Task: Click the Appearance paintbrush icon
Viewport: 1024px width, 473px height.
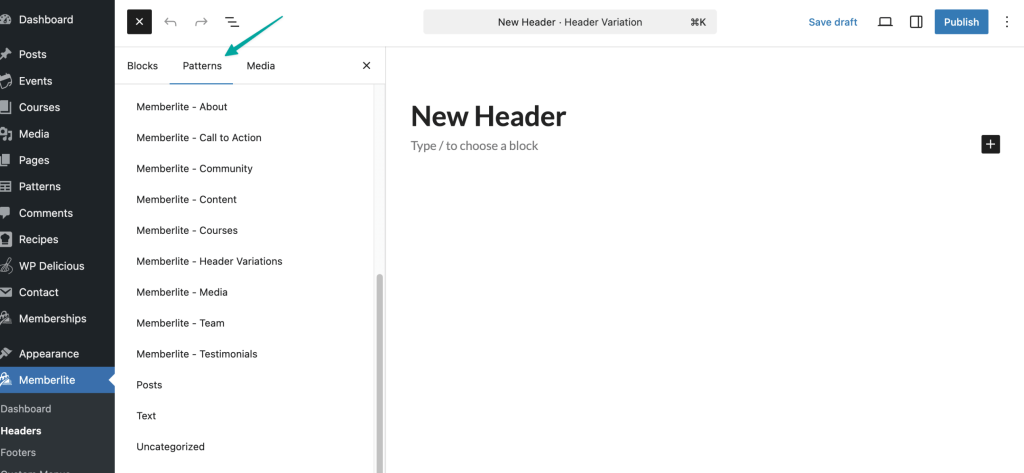Action: click(5, 353)
